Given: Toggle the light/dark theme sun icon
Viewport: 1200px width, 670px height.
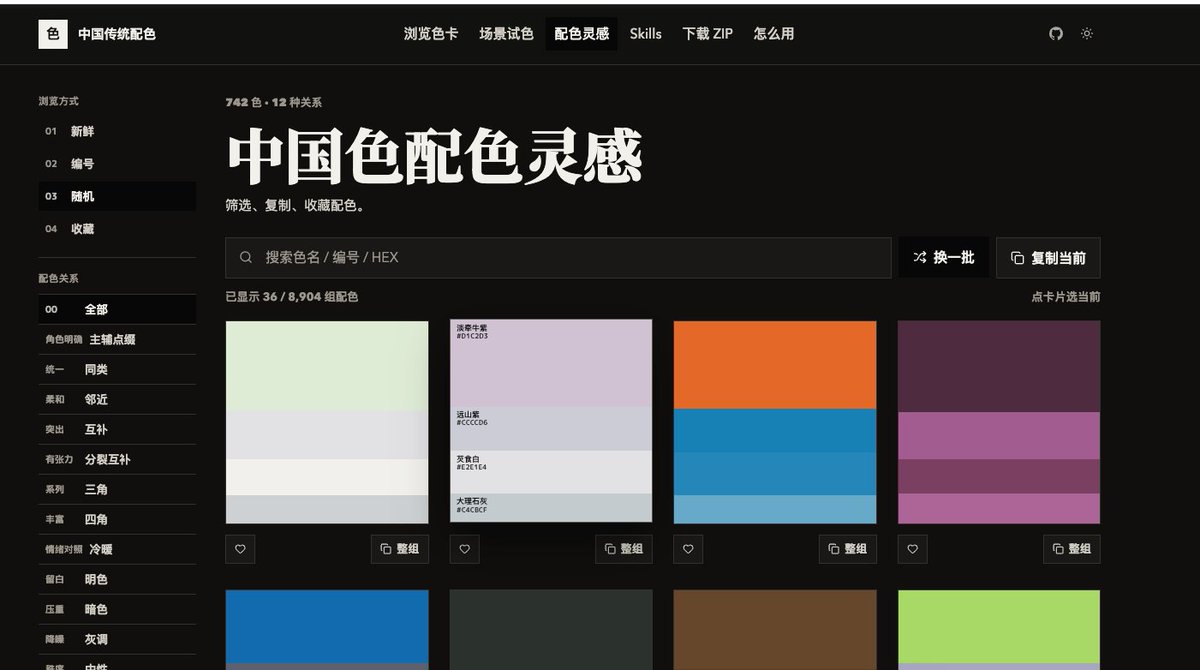Looking at the screenshot, I should pyautogui.click(x=1087, y=34).
